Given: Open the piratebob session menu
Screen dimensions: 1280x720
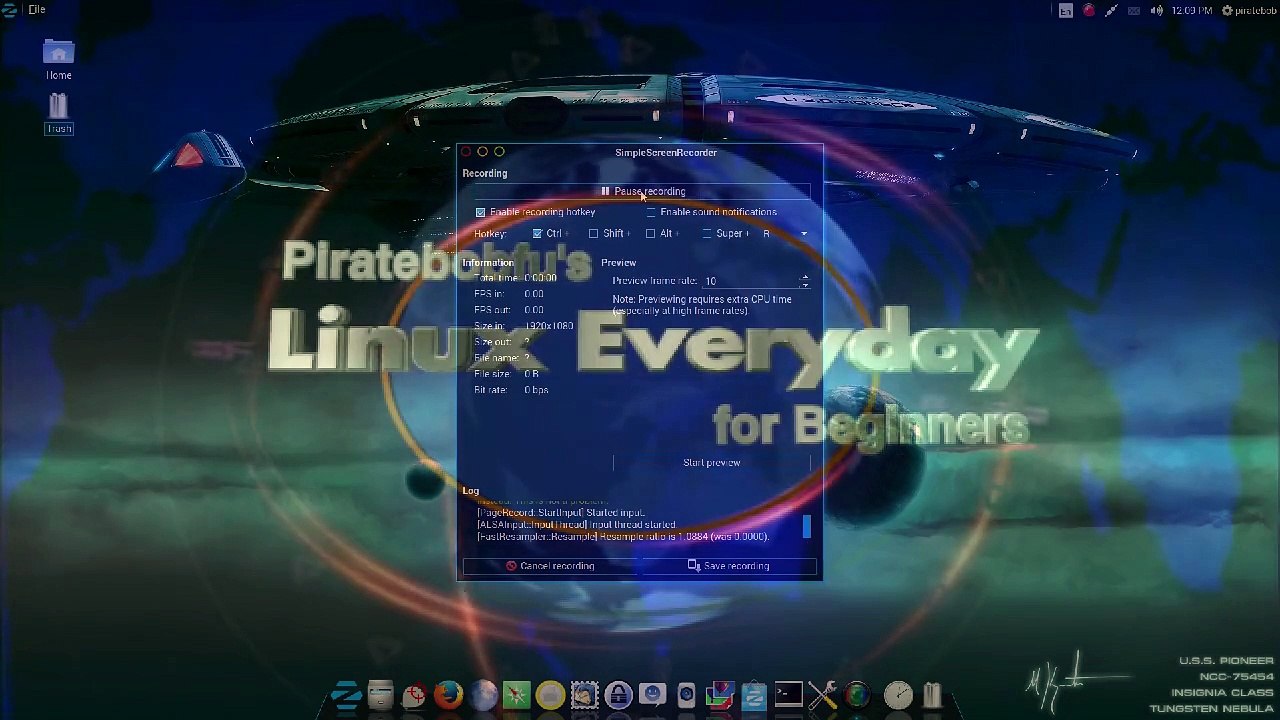Looking at the screenshot, I should coord(1248,10).
